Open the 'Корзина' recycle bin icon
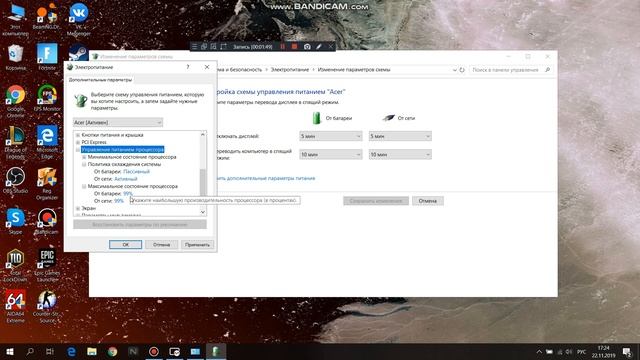 pyautogui.click(x=16, y=58)
